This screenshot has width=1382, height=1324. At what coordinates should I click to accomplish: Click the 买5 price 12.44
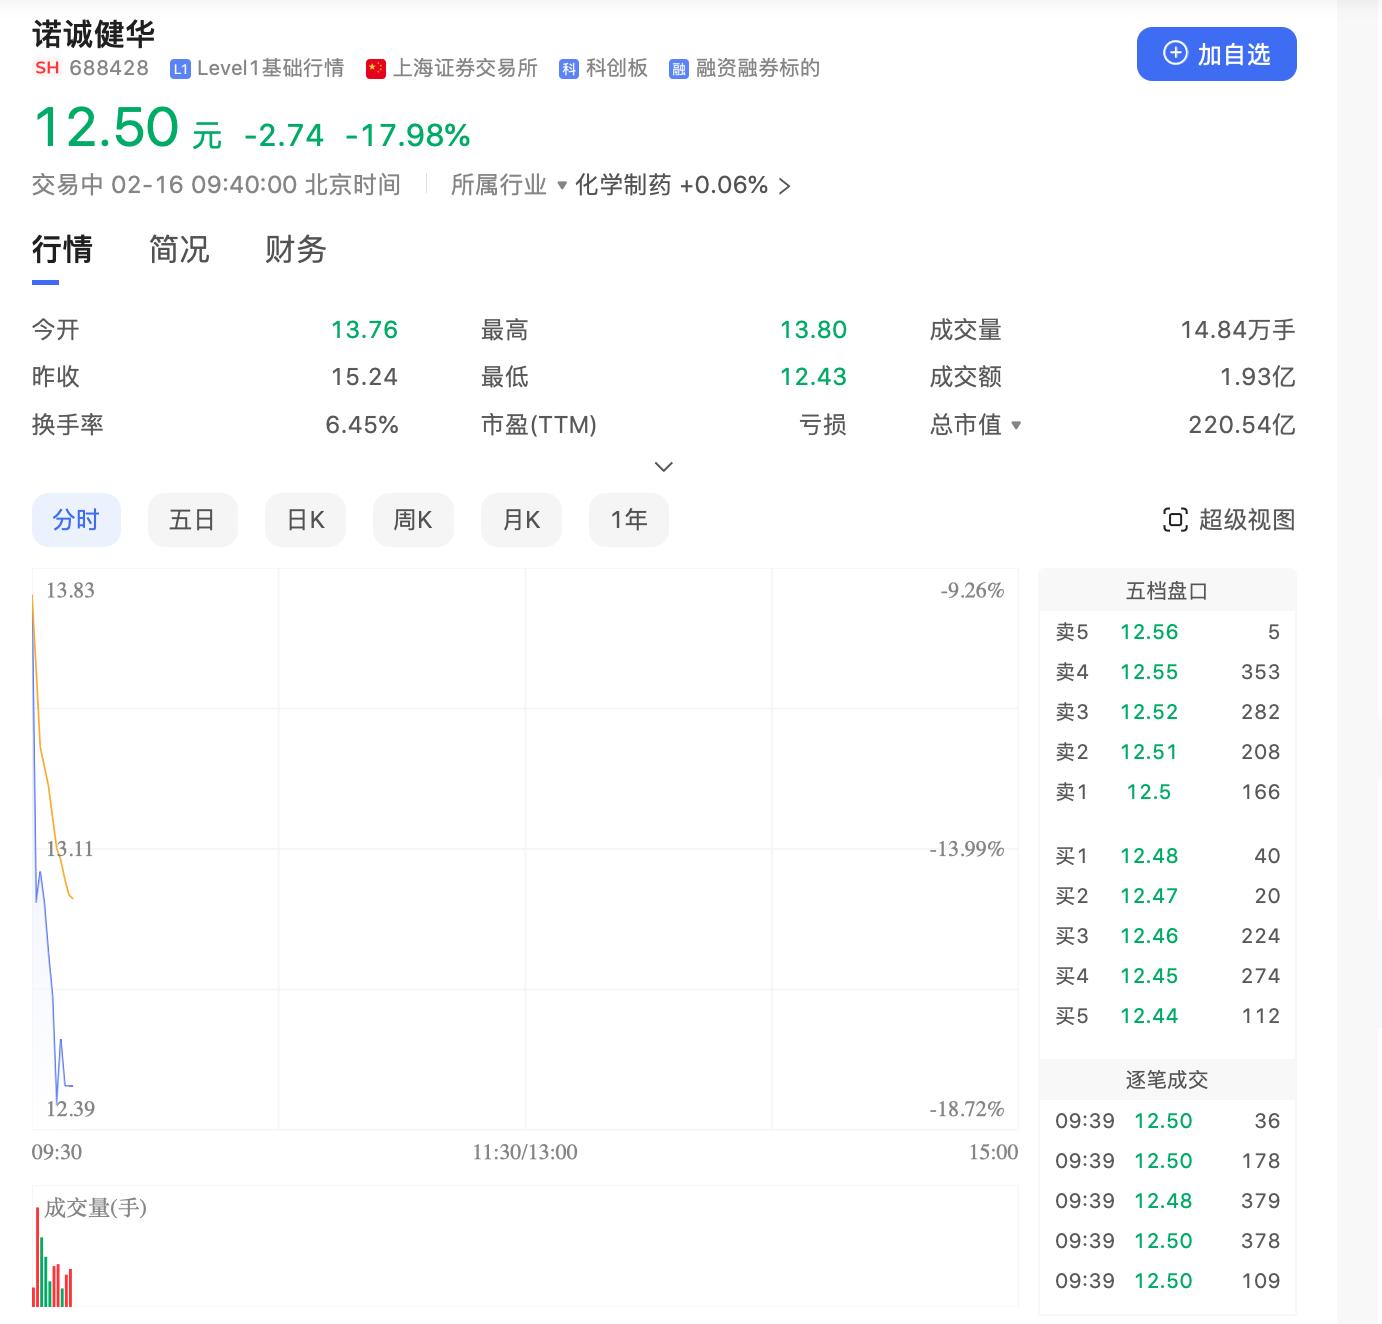point(1149,1016)
